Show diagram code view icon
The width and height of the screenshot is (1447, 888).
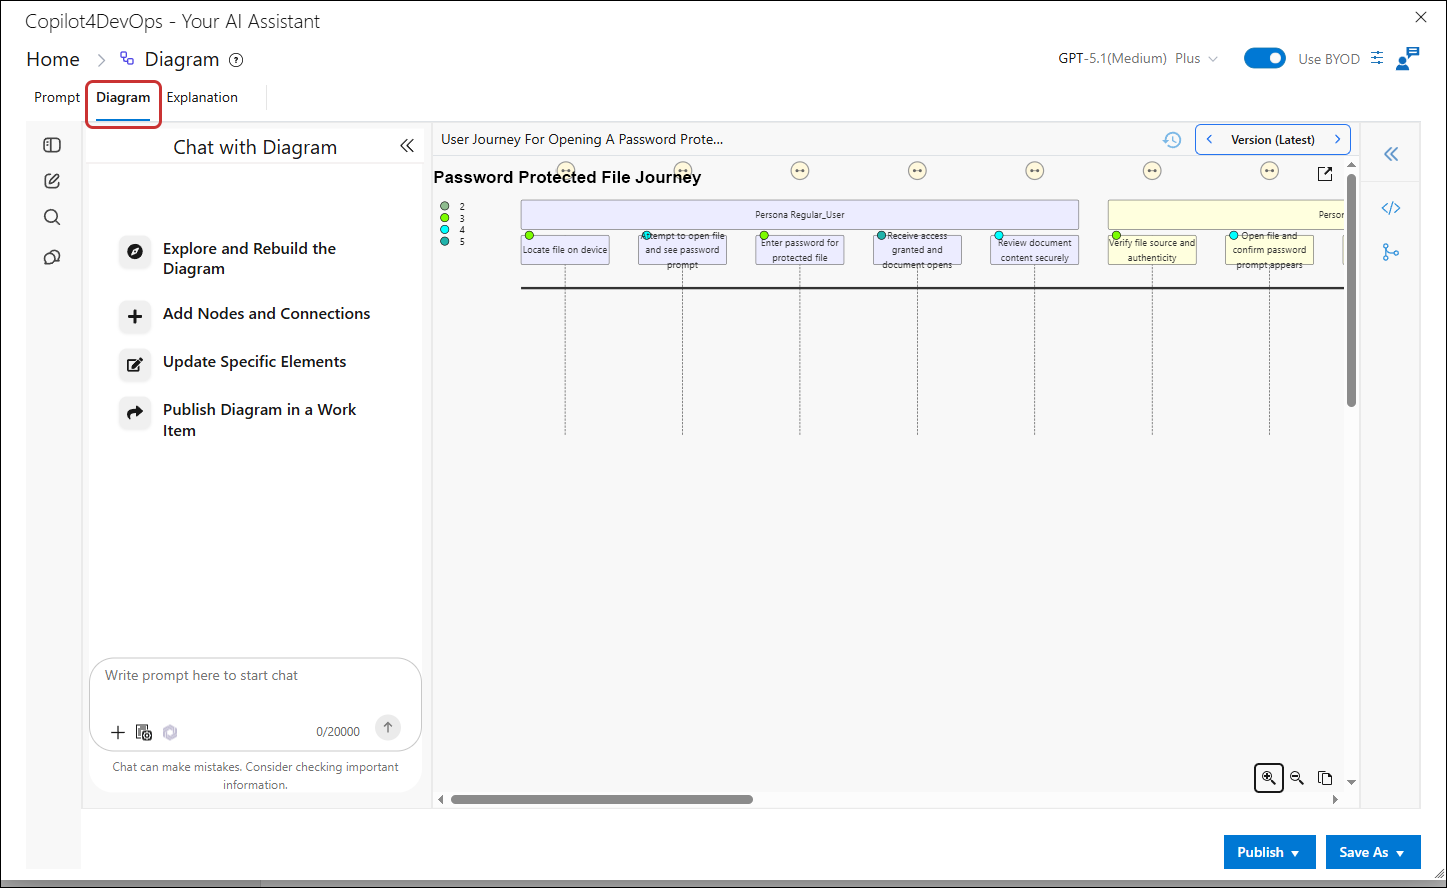coord(1390,208)
